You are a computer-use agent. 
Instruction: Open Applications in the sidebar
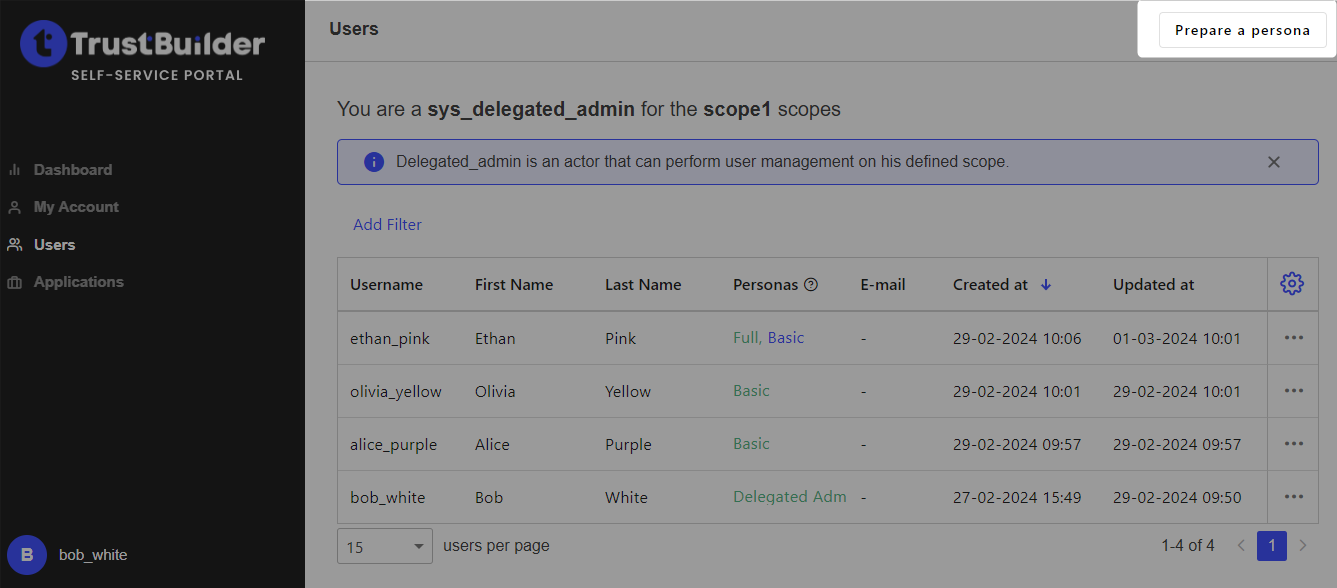78,282
